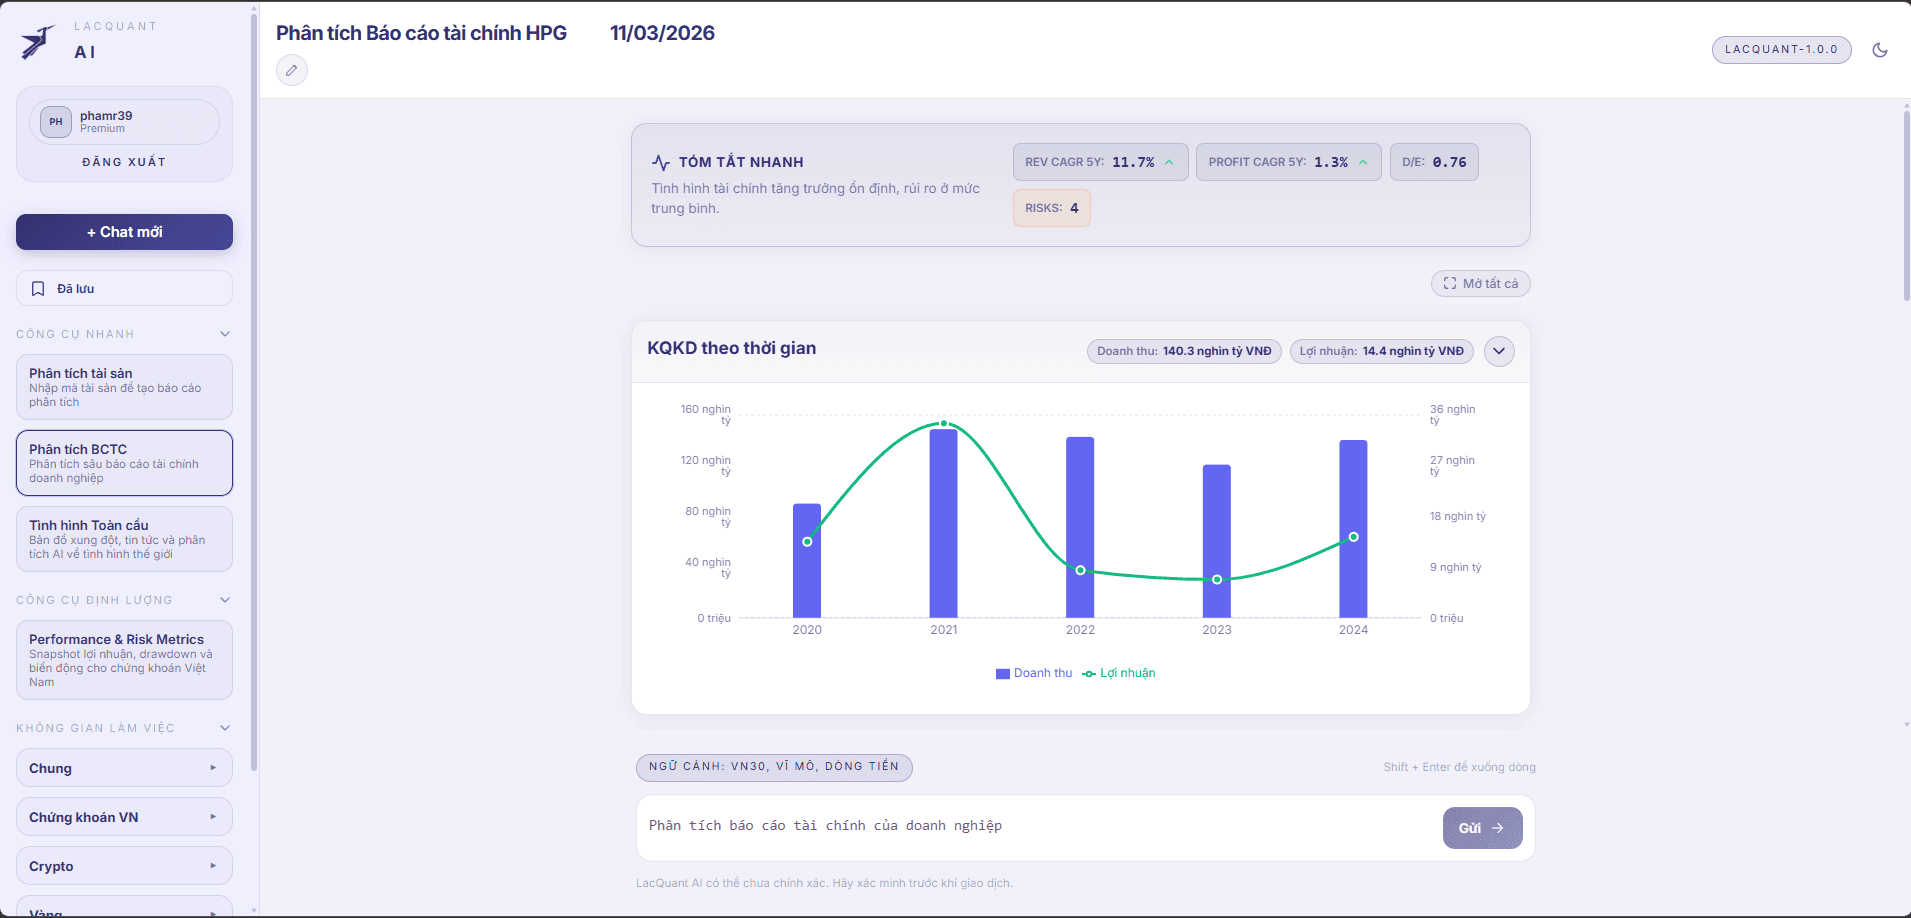Toggle the Lợi nhuận legend series
This screenshot has height=918, width=1911.
coord(1119,674)
